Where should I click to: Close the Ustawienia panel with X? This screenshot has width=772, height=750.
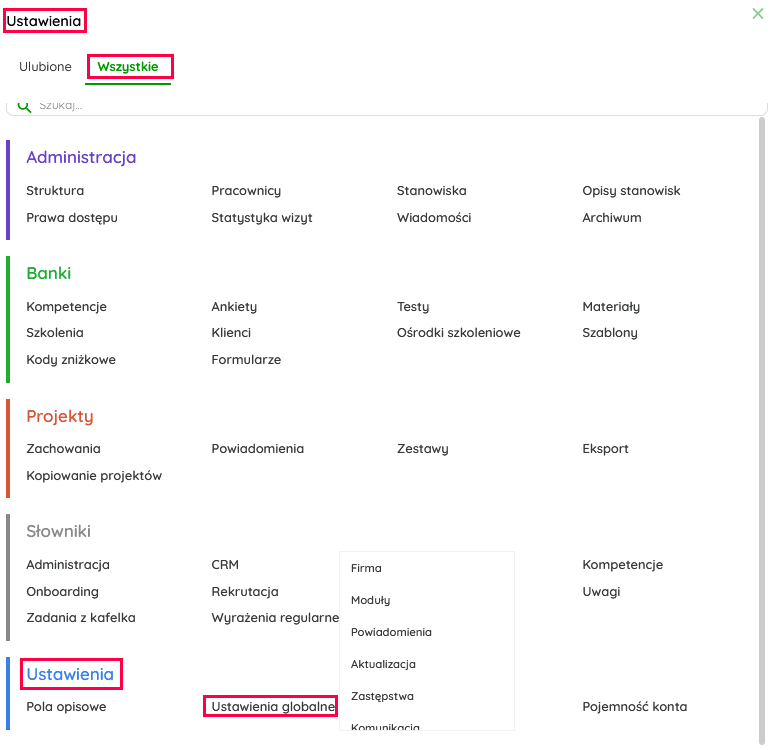click(x=757, y=14)
